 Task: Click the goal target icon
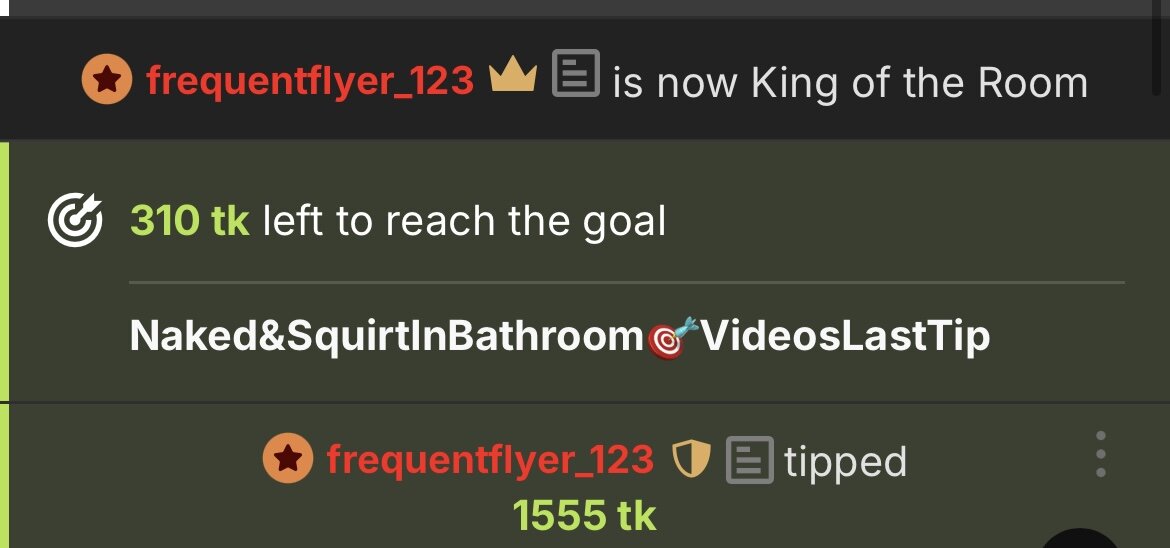pos(75,219)
